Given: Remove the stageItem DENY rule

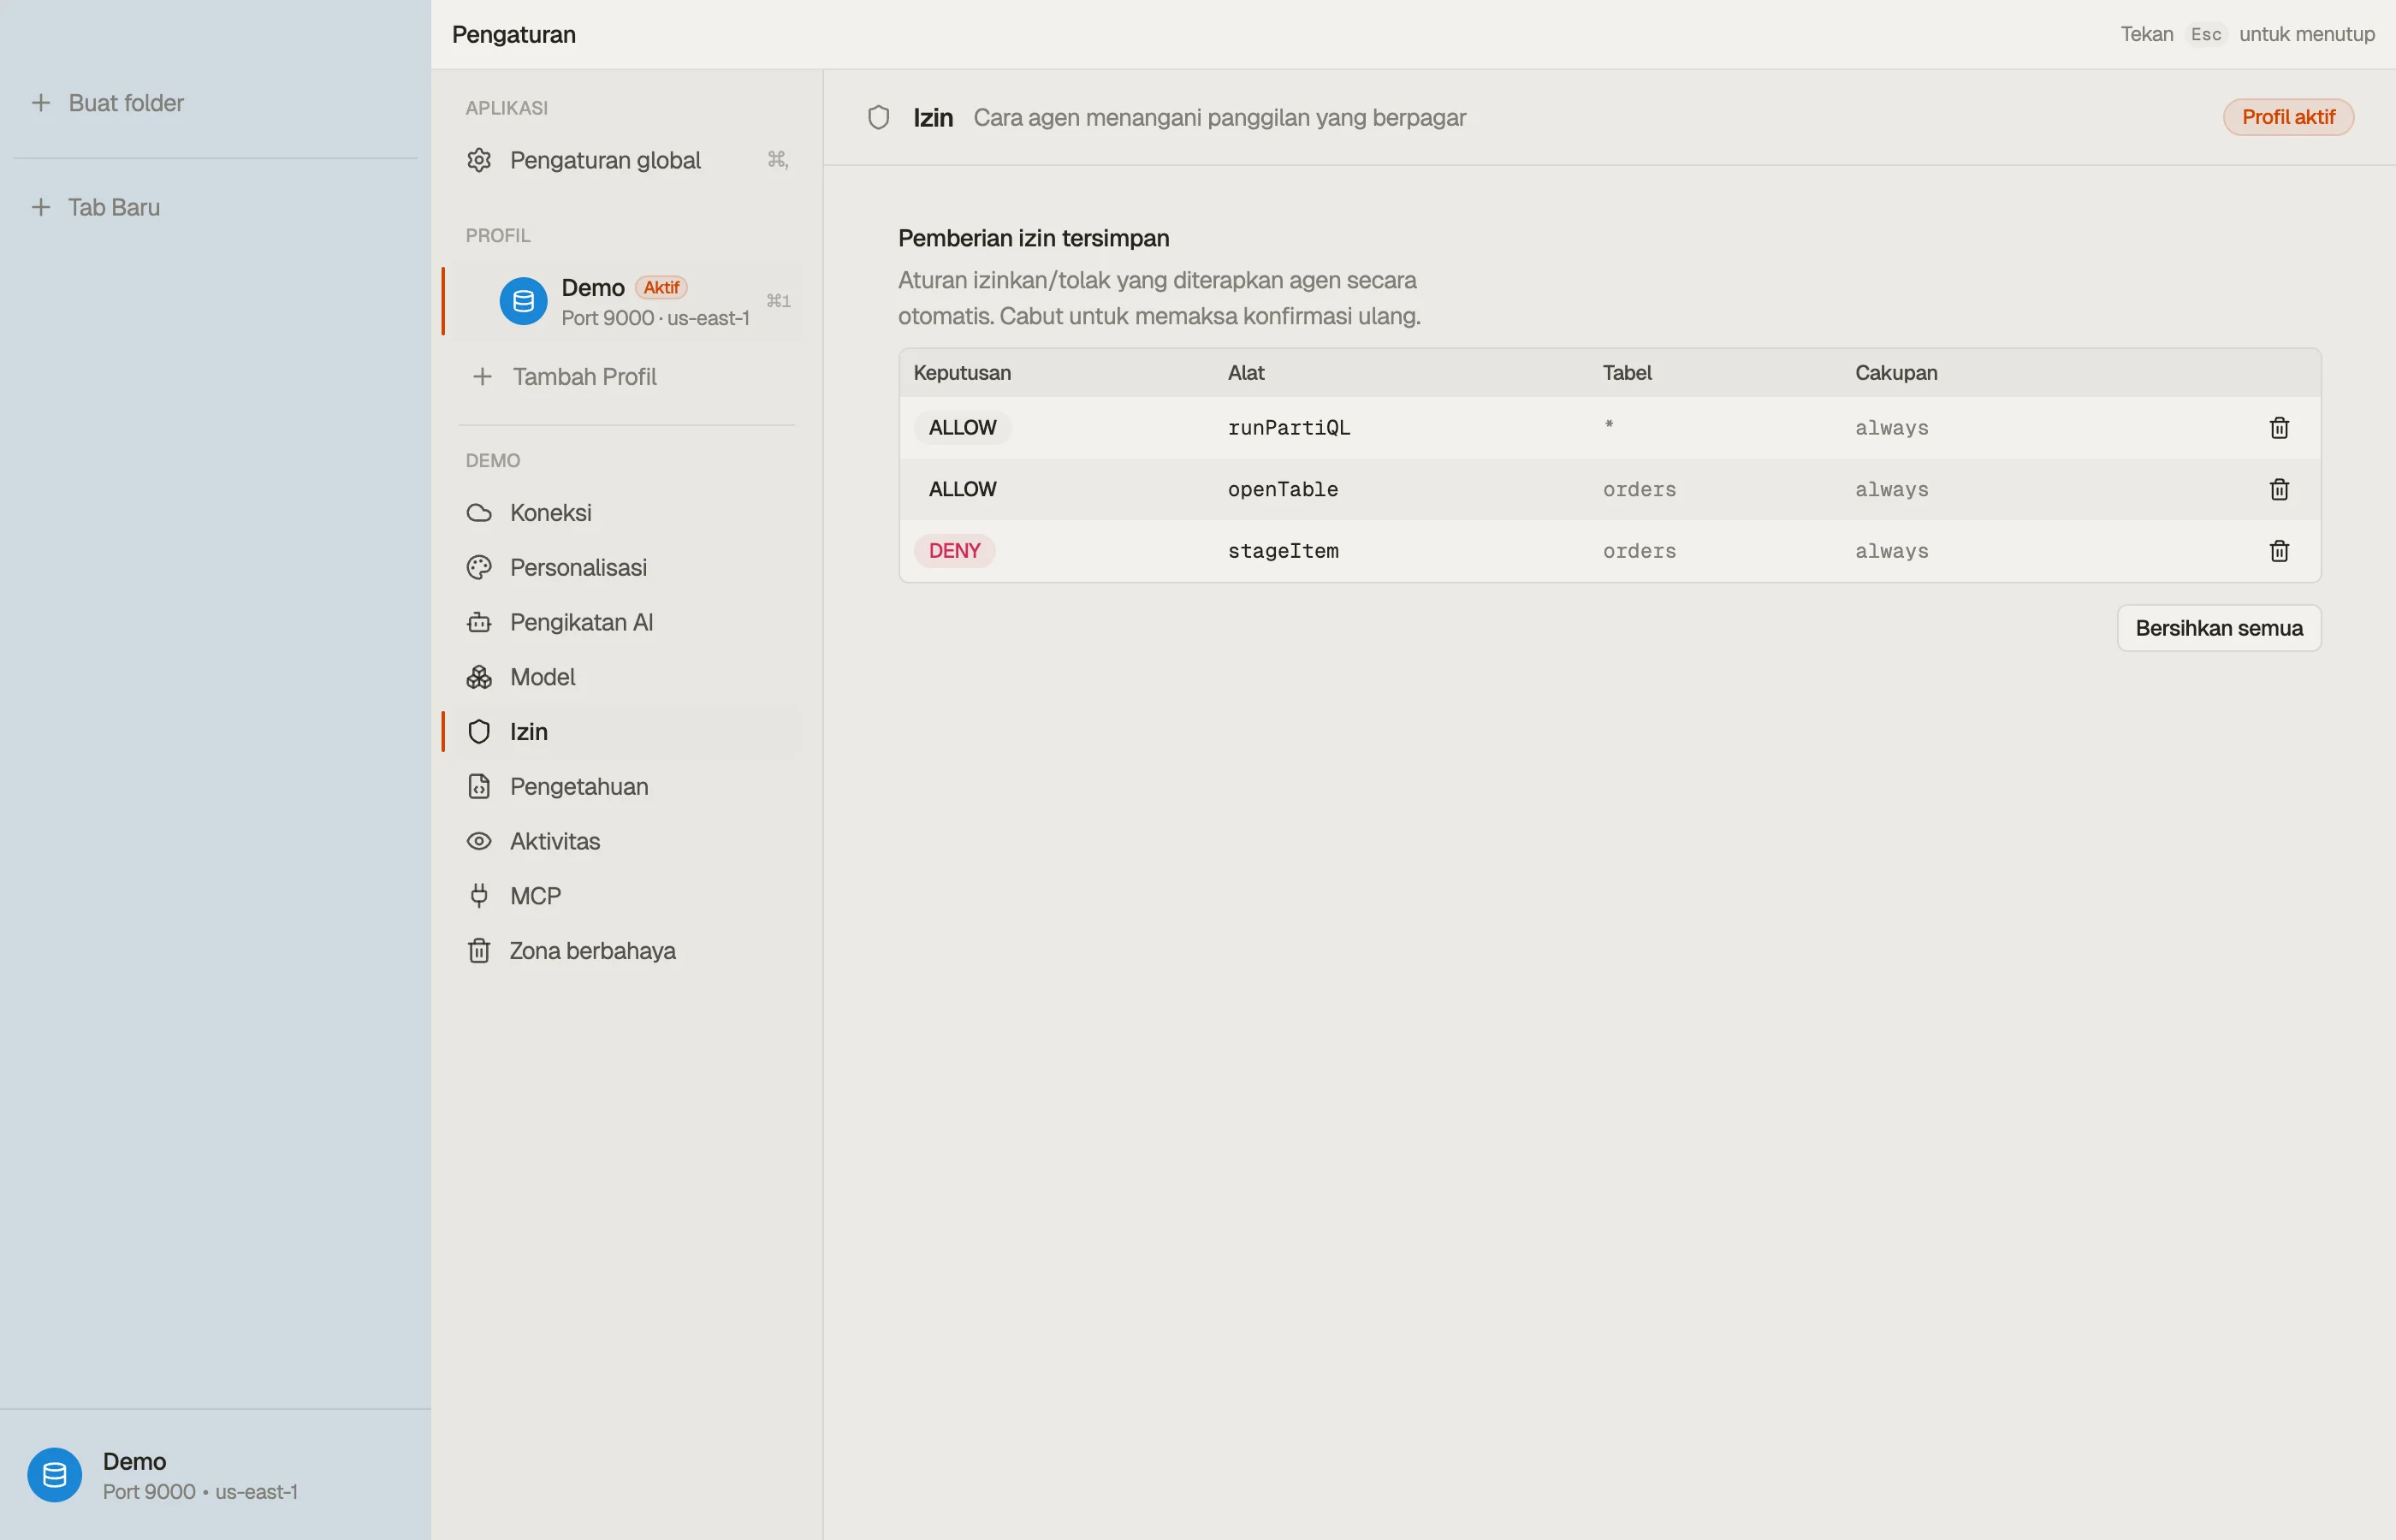Looking at the screenshot, I should coord(2279,551).
